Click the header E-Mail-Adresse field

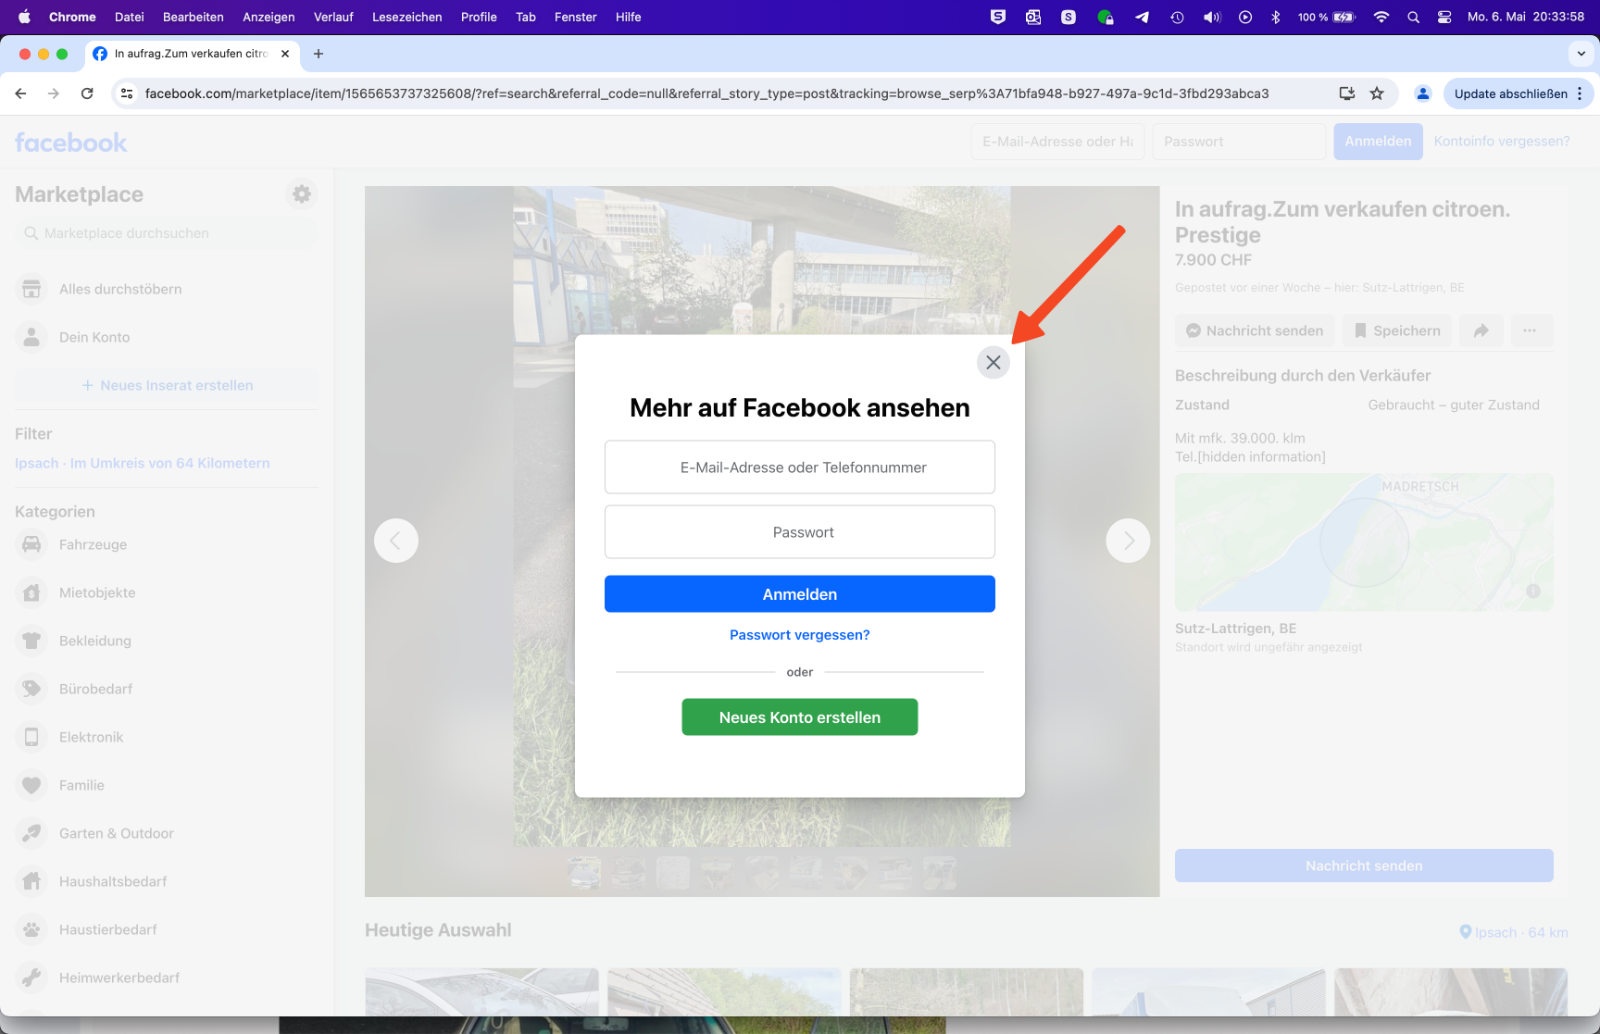(x=1058, y=142)
